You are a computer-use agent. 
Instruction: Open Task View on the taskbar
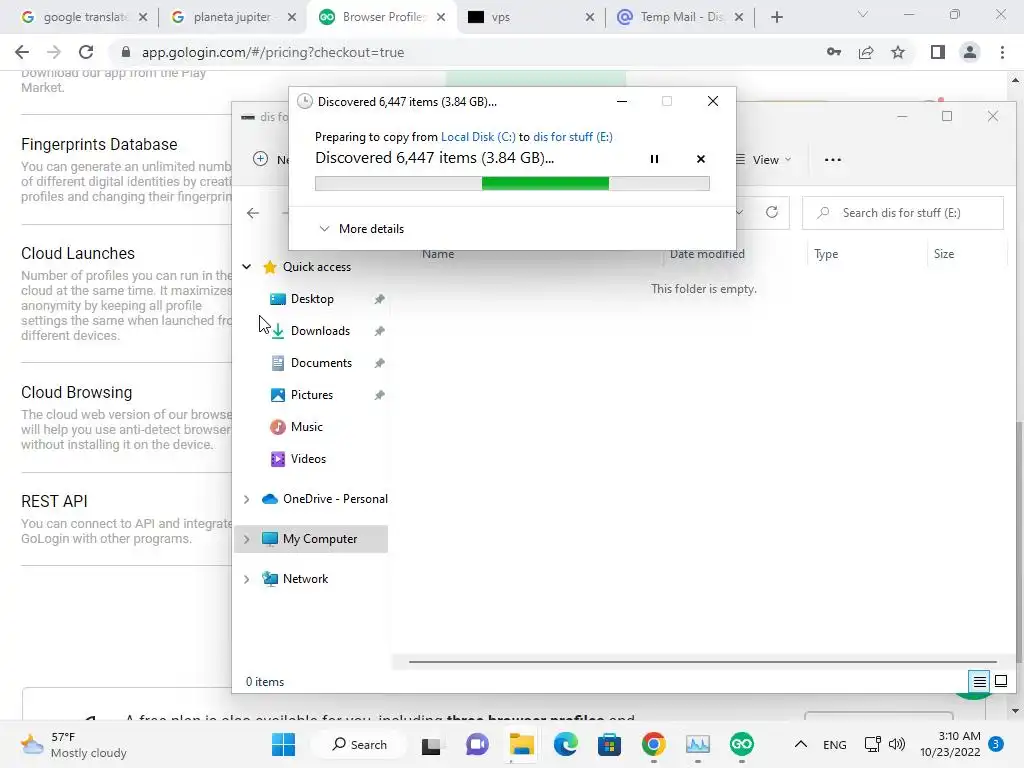tap(431, 744)
